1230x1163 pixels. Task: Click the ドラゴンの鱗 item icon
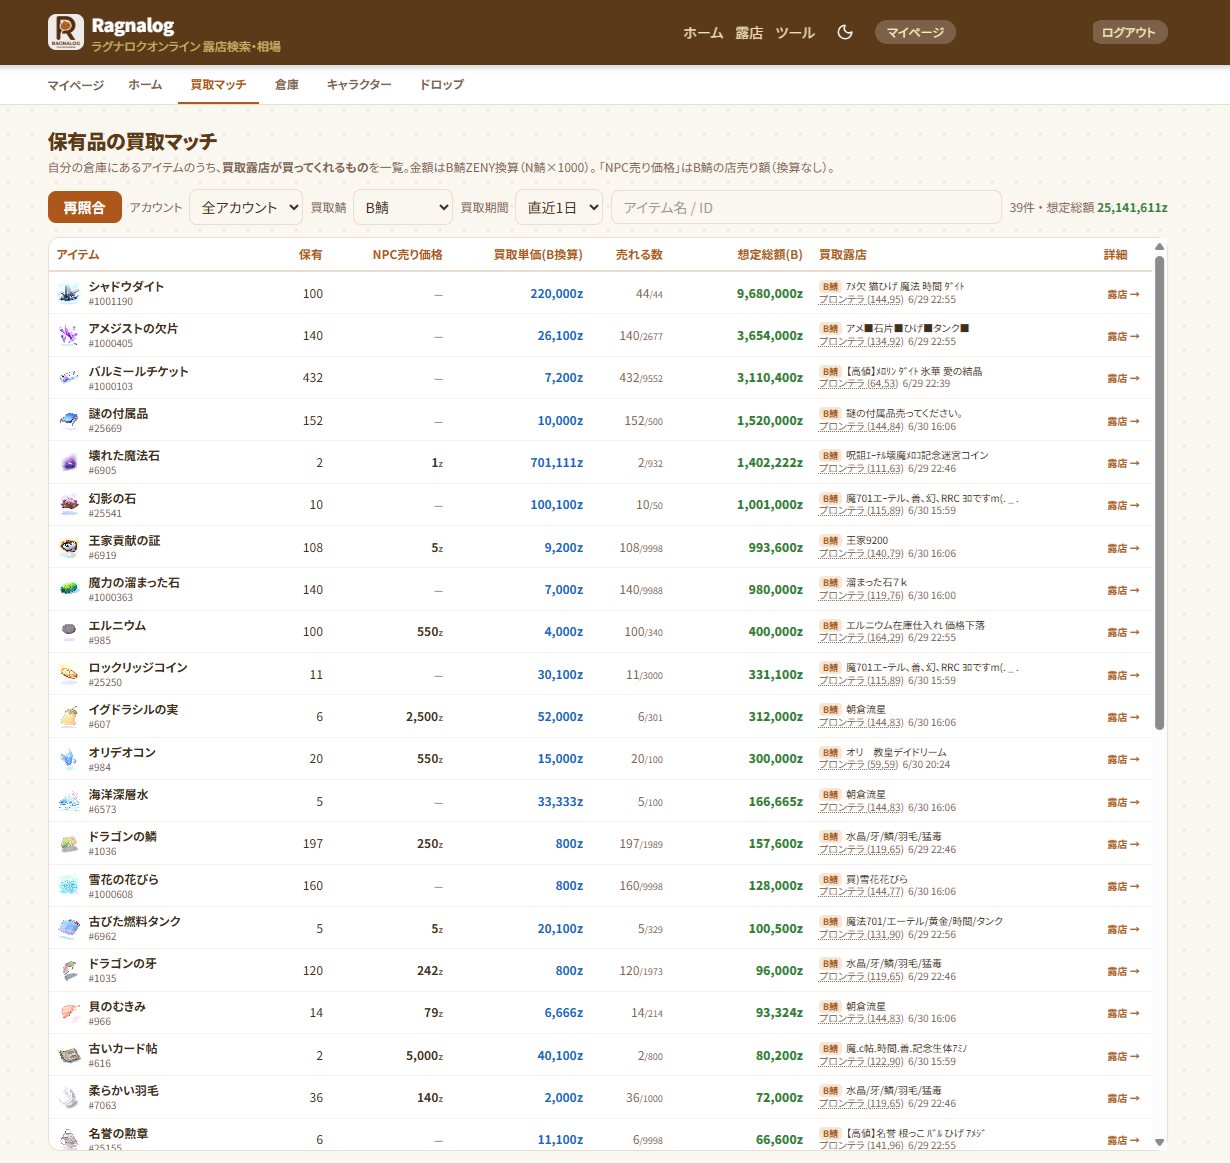coord(69,844)
